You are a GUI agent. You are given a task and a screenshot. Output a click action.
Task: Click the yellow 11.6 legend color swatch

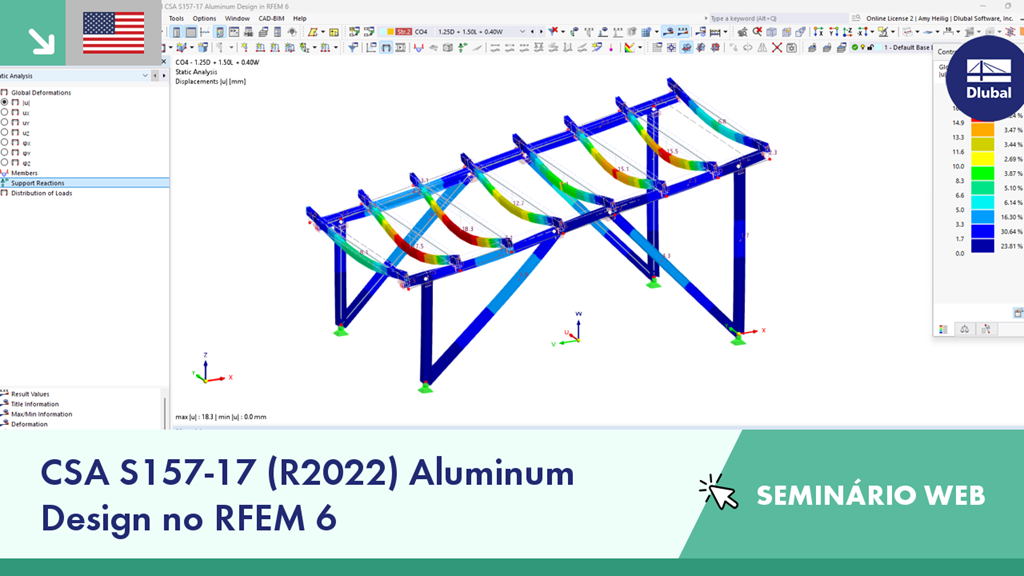[x=982, y=159]
